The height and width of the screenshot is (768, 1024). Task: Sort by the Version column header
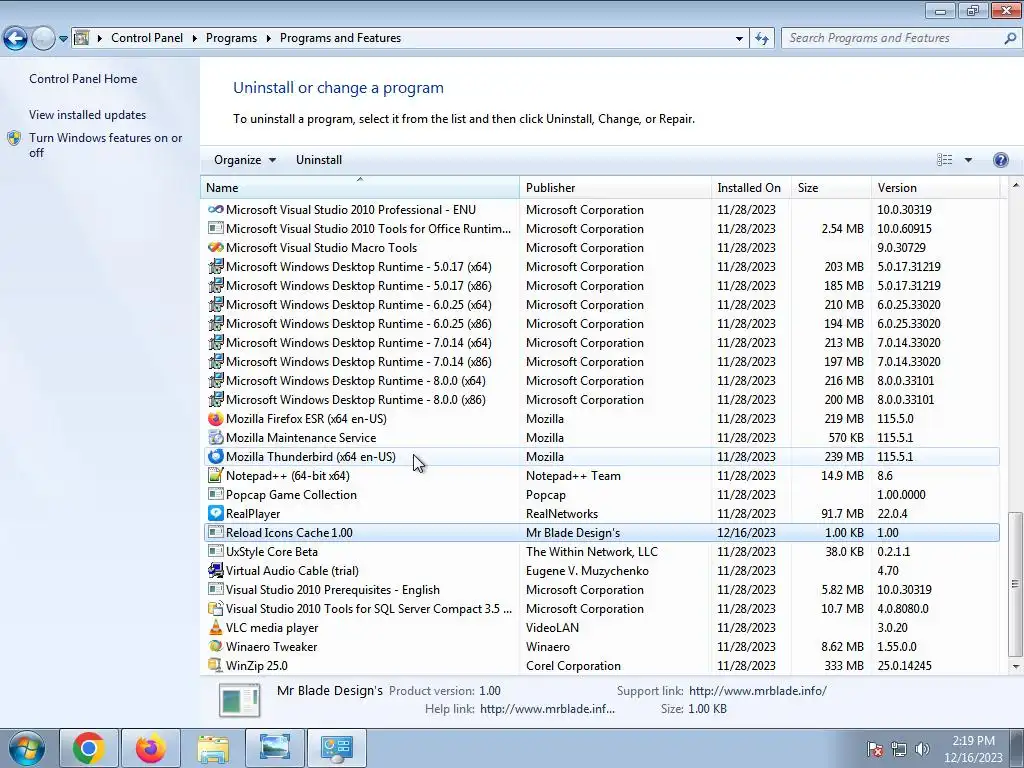coord(935,187)
